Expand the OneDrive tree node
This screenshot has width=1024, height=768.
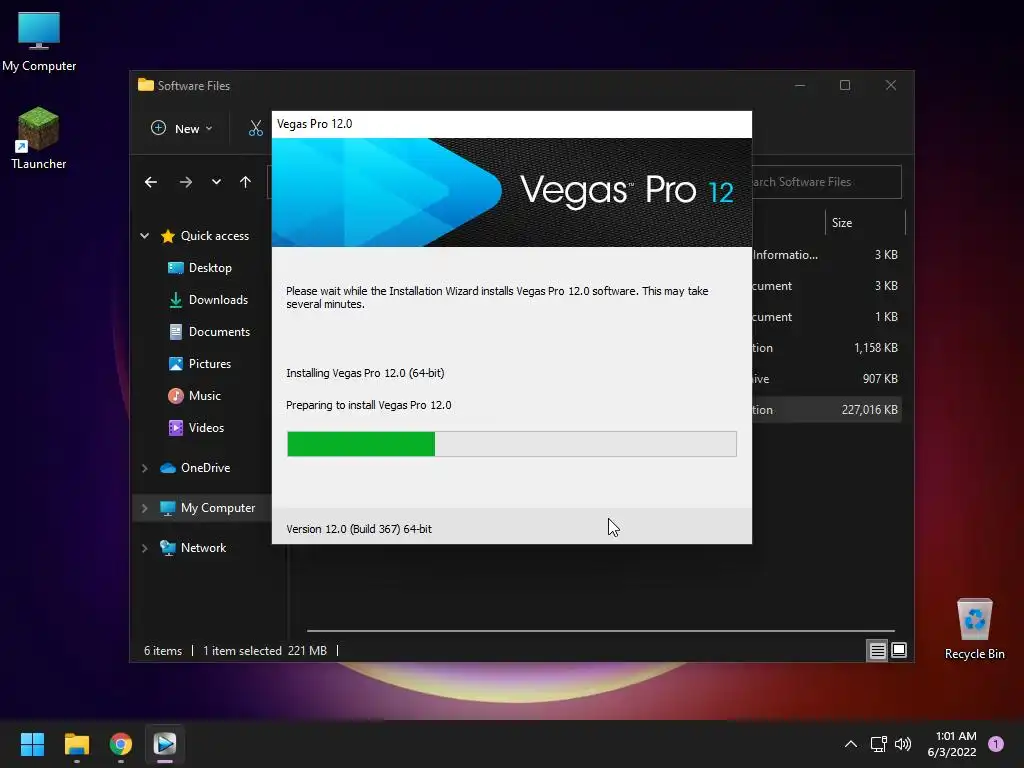[144, 468]
